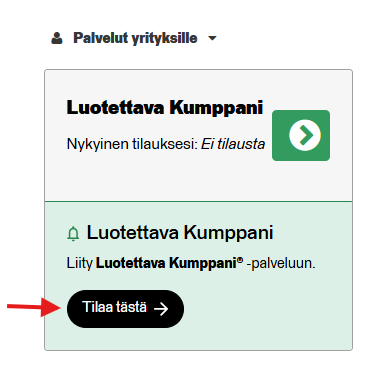Viewport: 376px width, 376px height.
Task: Click the green bell notification icon
Action: [x=73, y=233]
